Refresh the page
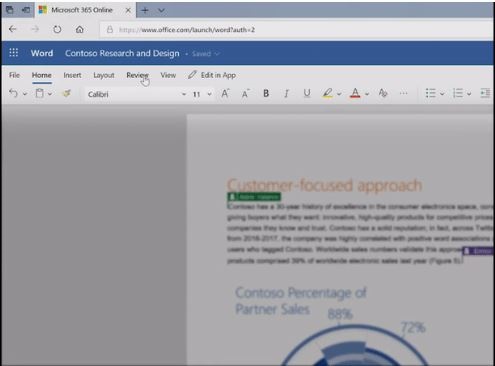Image resolution: width=495 pixels, height=366 pixels. 57,29
